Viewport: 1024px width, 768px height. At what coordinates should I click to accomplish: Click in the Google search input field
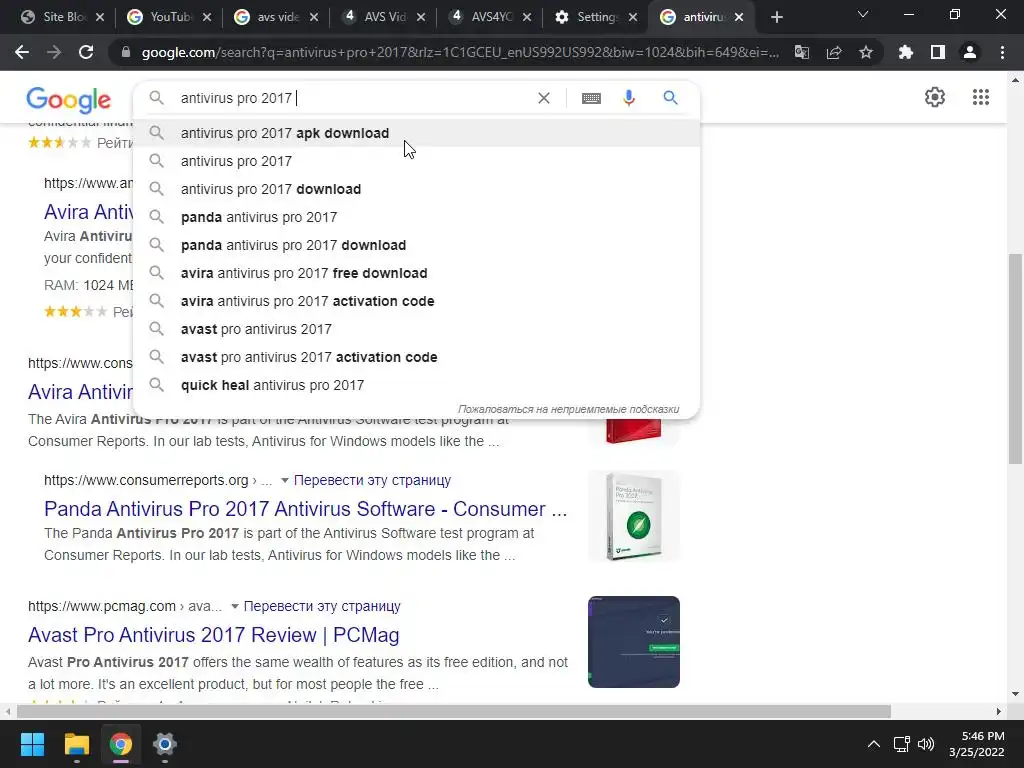(x=353, y=98)
